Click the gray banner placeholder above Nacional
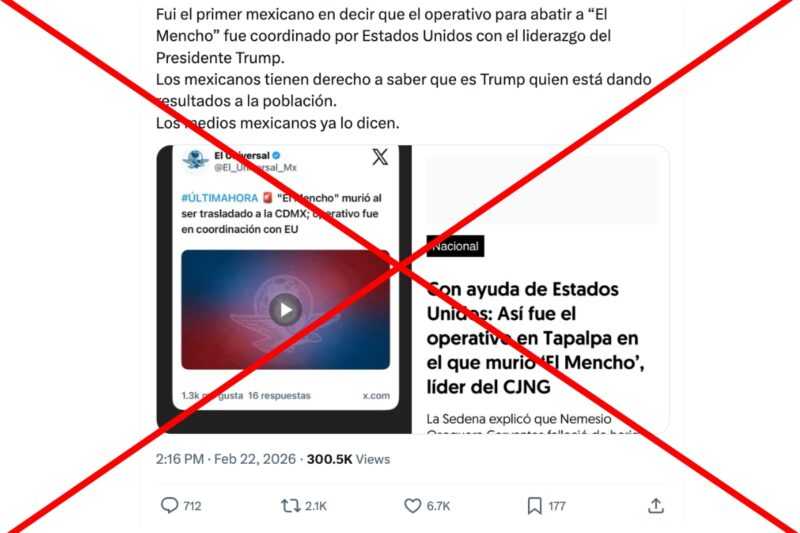This screenshot has height=533, width=800. pos(541,190)
